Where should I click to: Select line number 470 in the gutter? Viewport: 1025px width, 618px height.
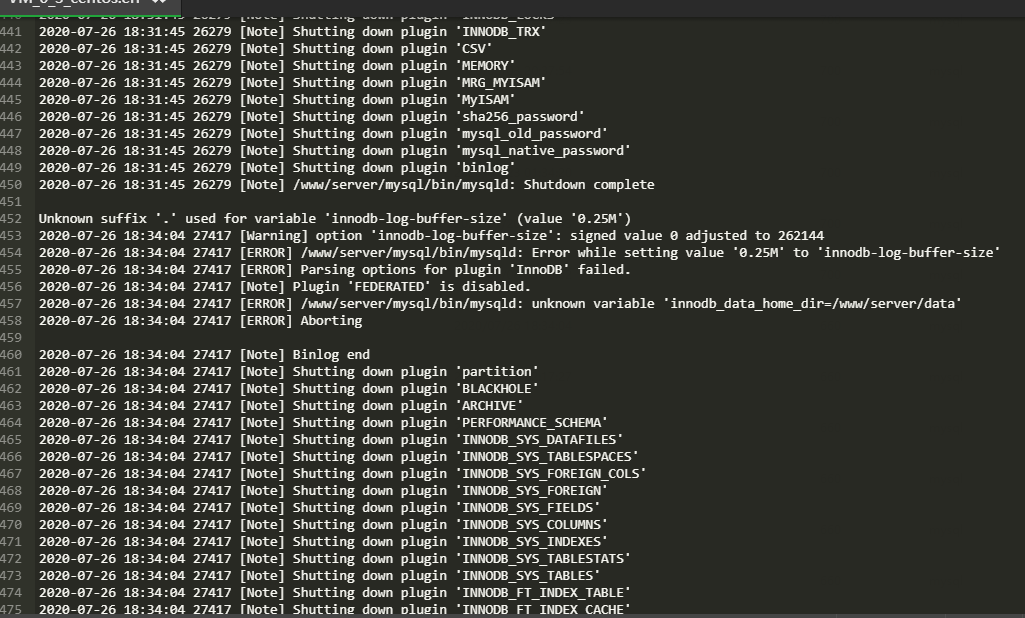[x=11, y=524]
